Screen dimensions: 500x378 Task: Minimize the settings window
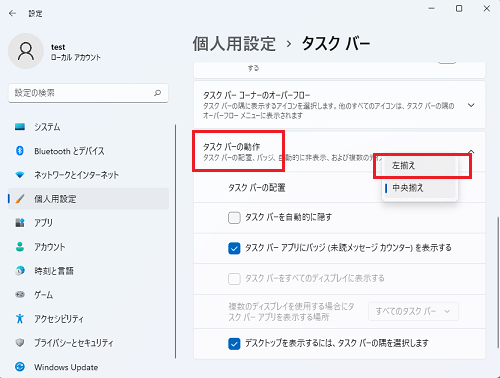pyautogui.click(x=432, y=9)
